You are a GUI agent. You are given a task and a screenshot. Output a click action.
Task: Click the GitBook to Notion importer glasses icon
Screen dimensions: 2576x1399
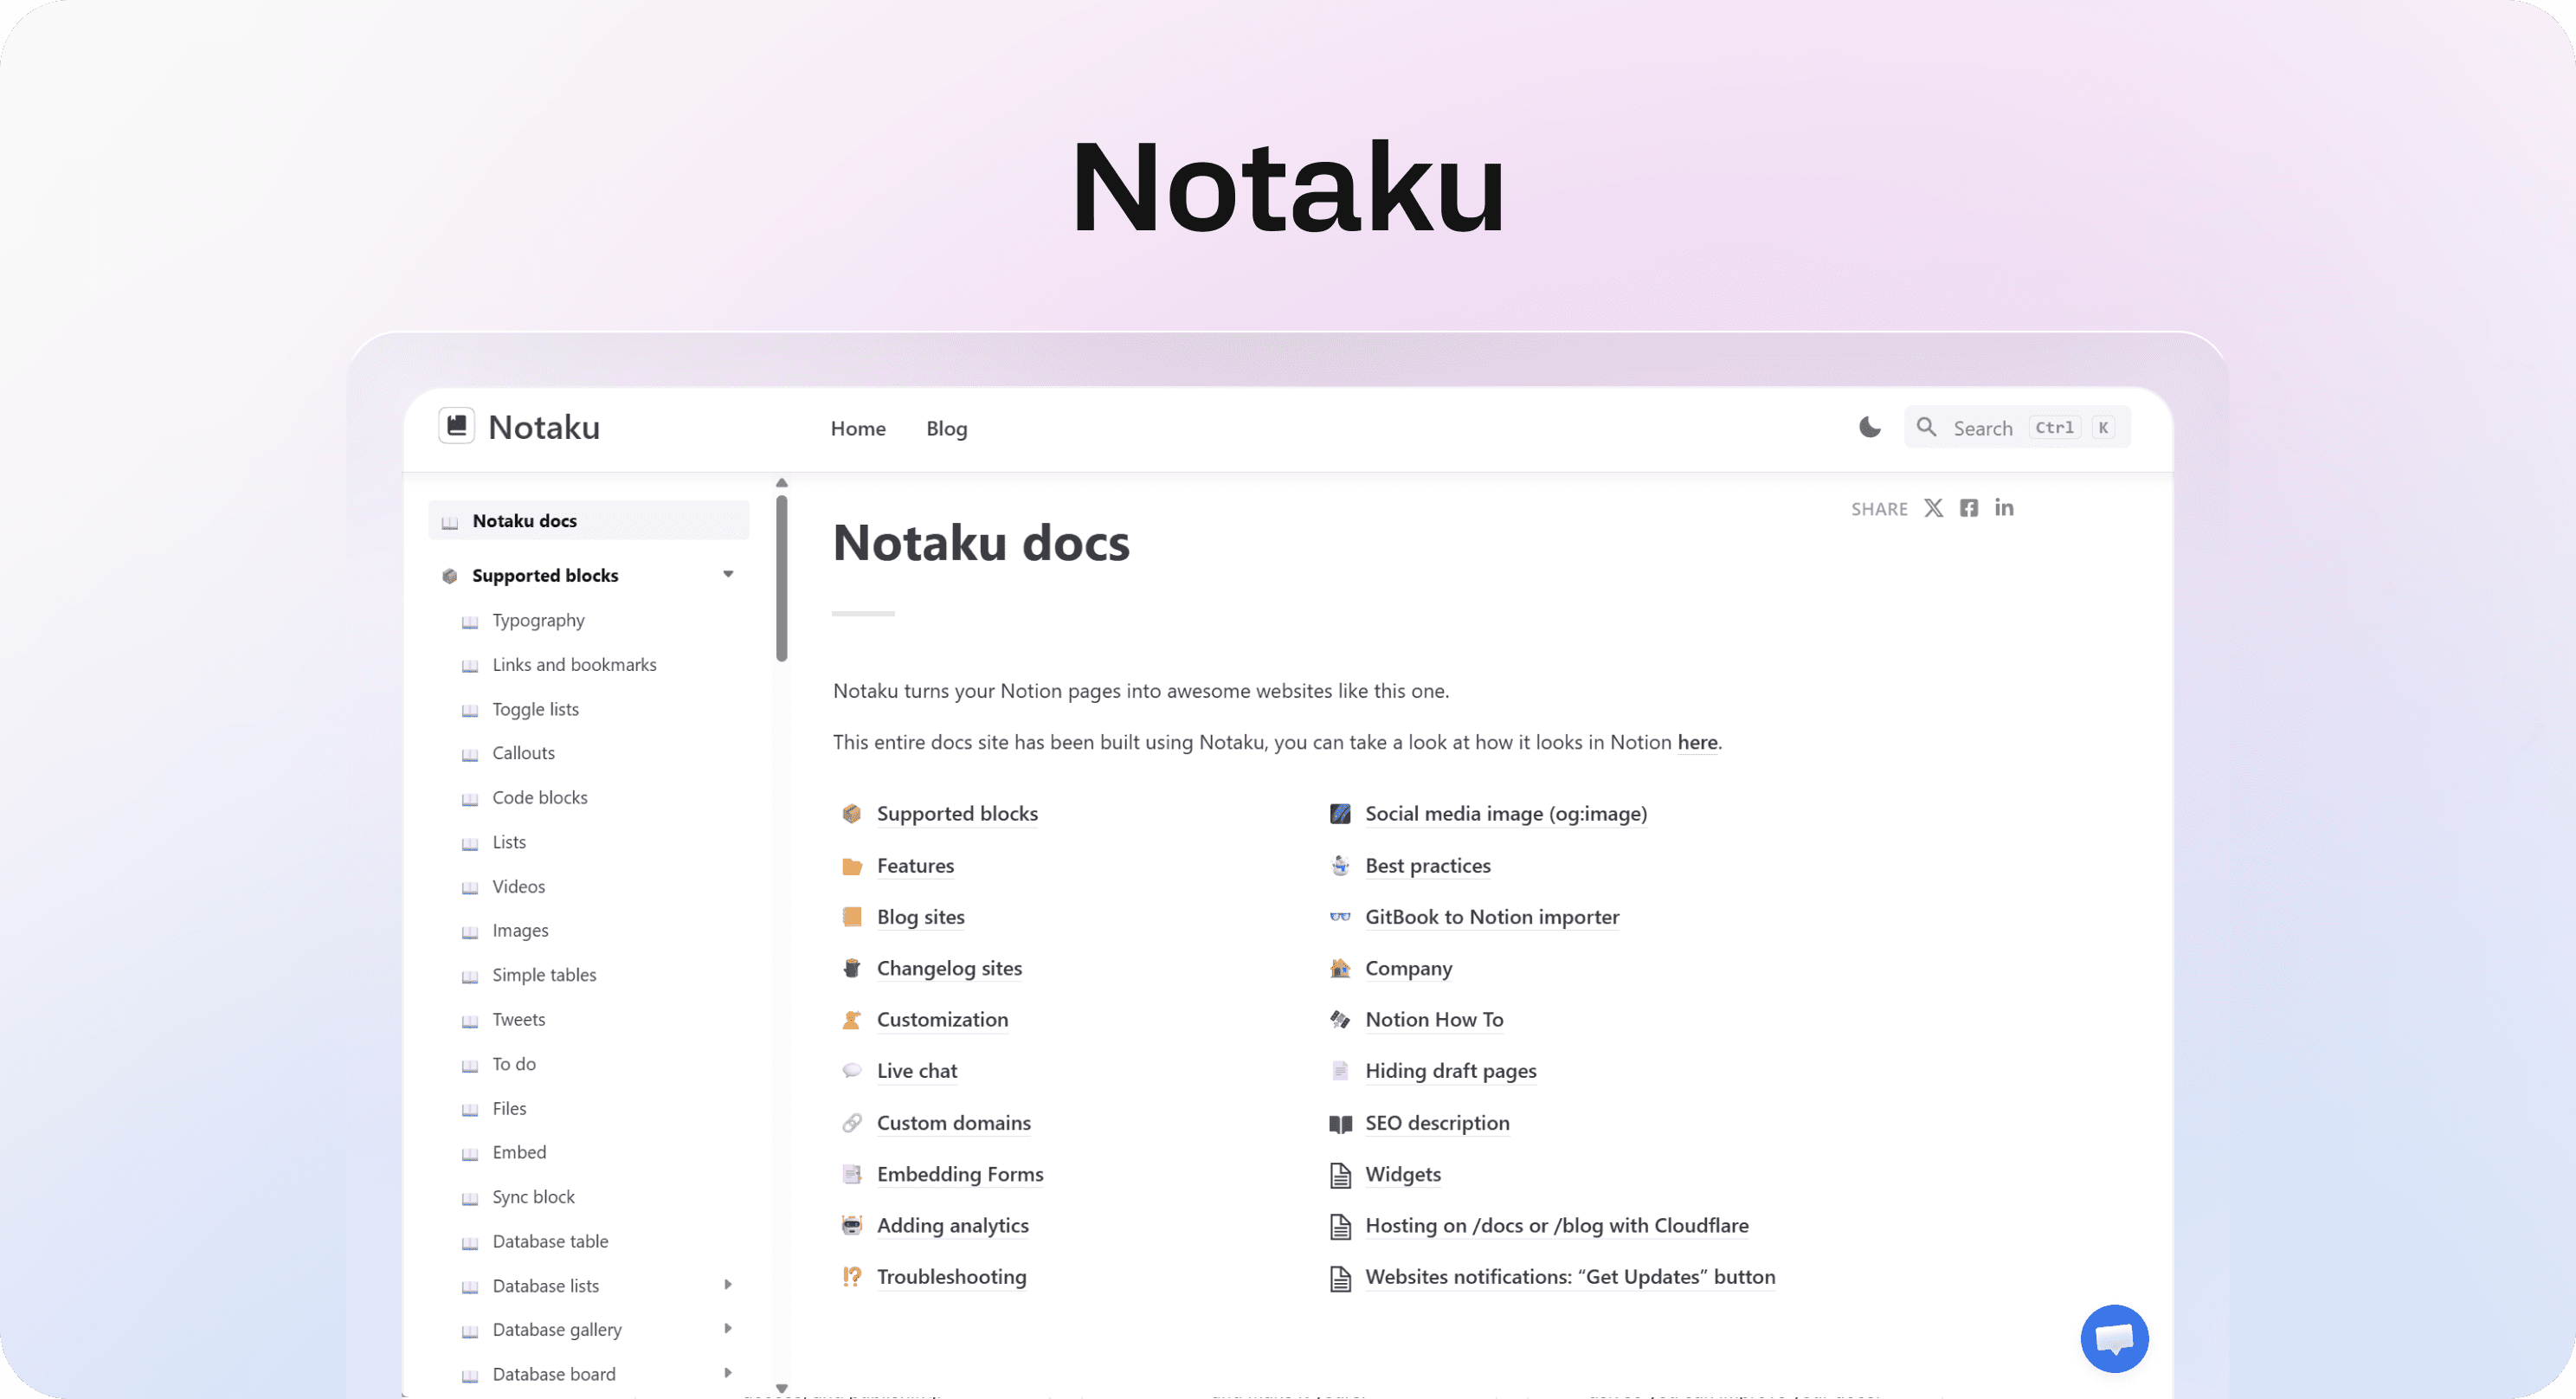(x=1340, y=916)
